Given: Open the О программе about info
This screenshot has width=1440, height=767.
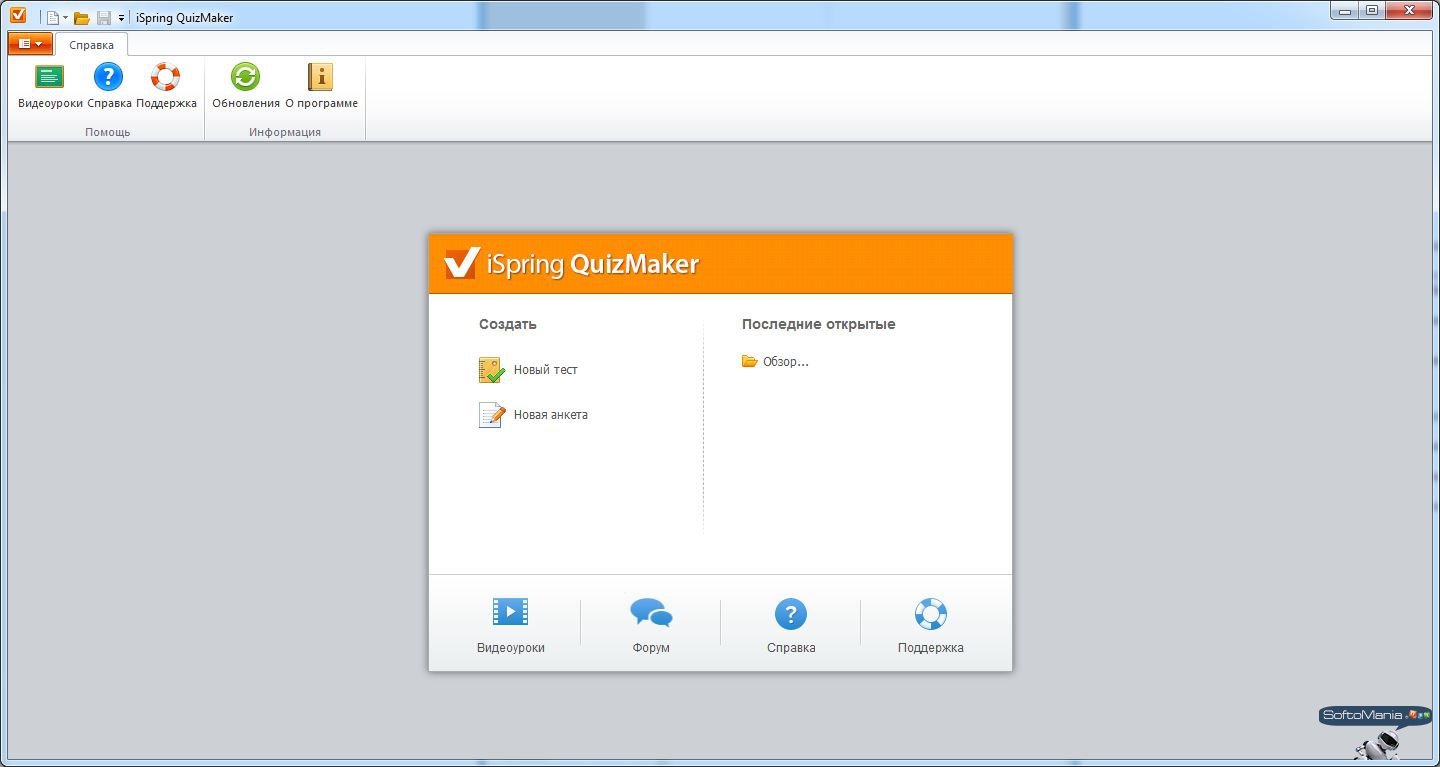Looking at the screenshot, I should [x=321, y=87].
